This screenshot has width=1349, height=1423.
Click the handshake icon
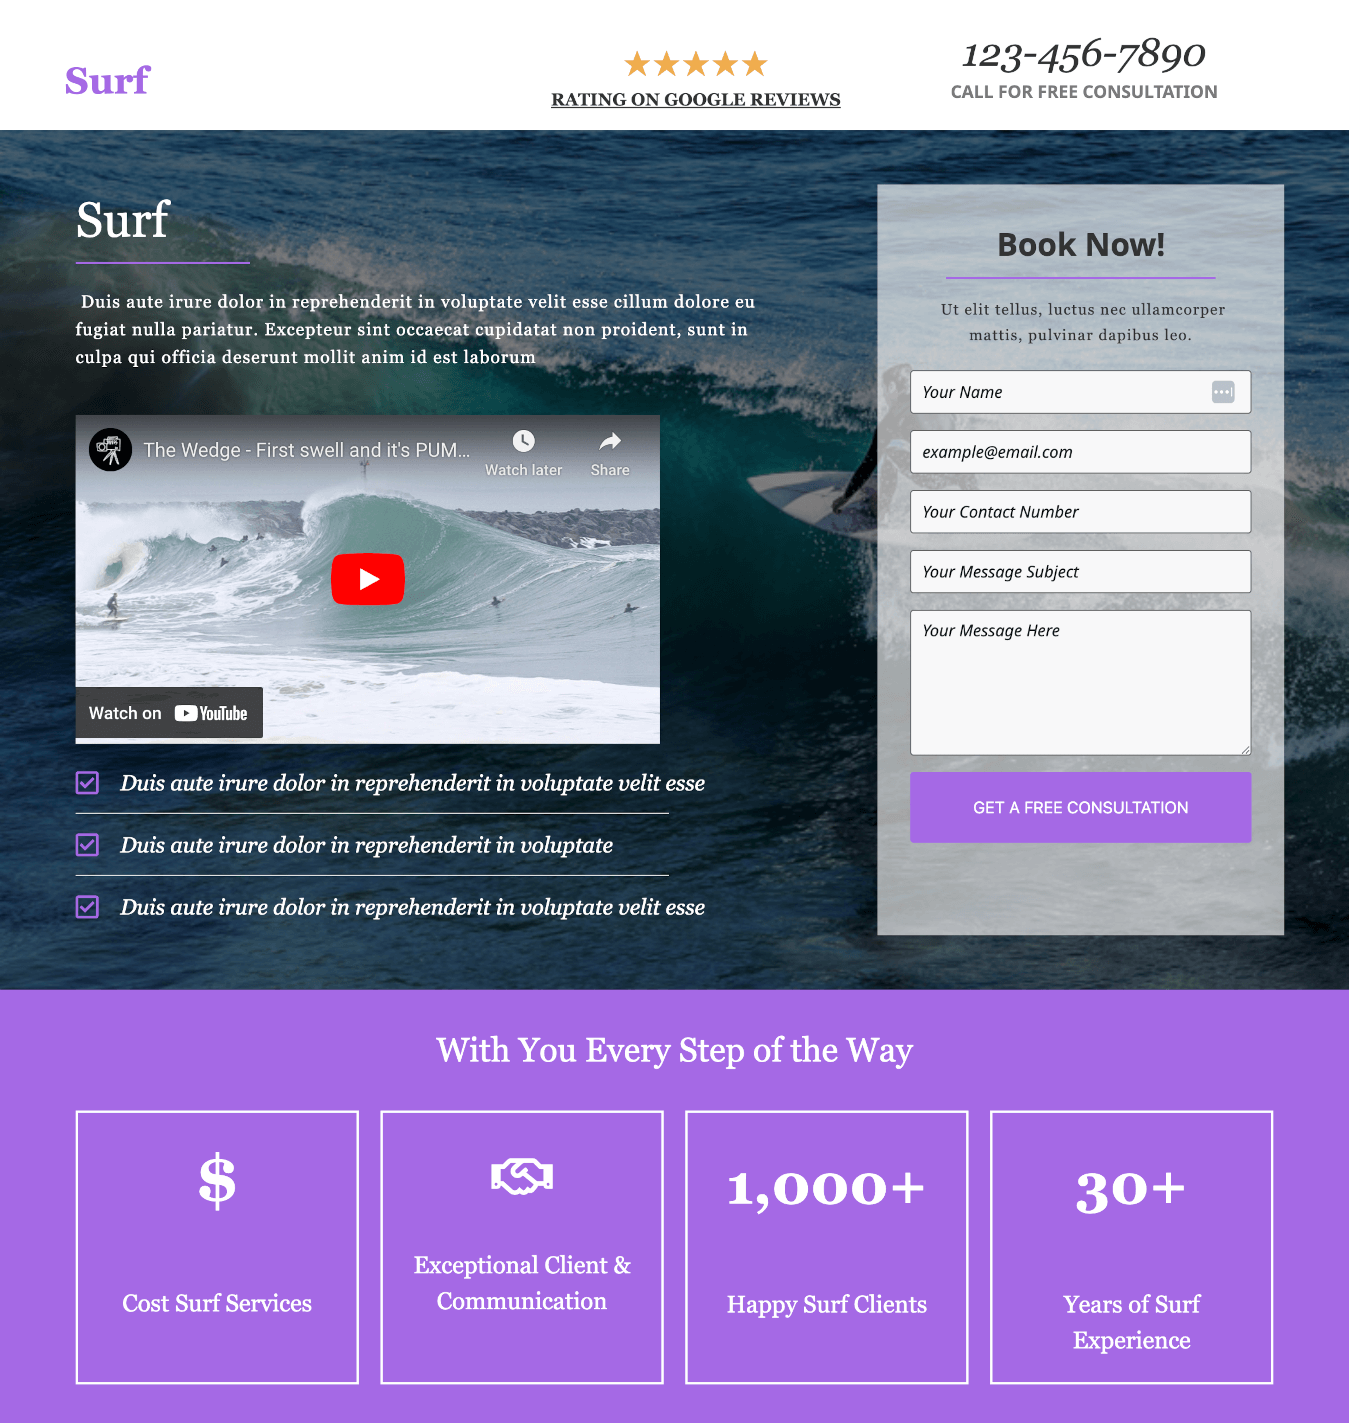tap(522, 1176)
